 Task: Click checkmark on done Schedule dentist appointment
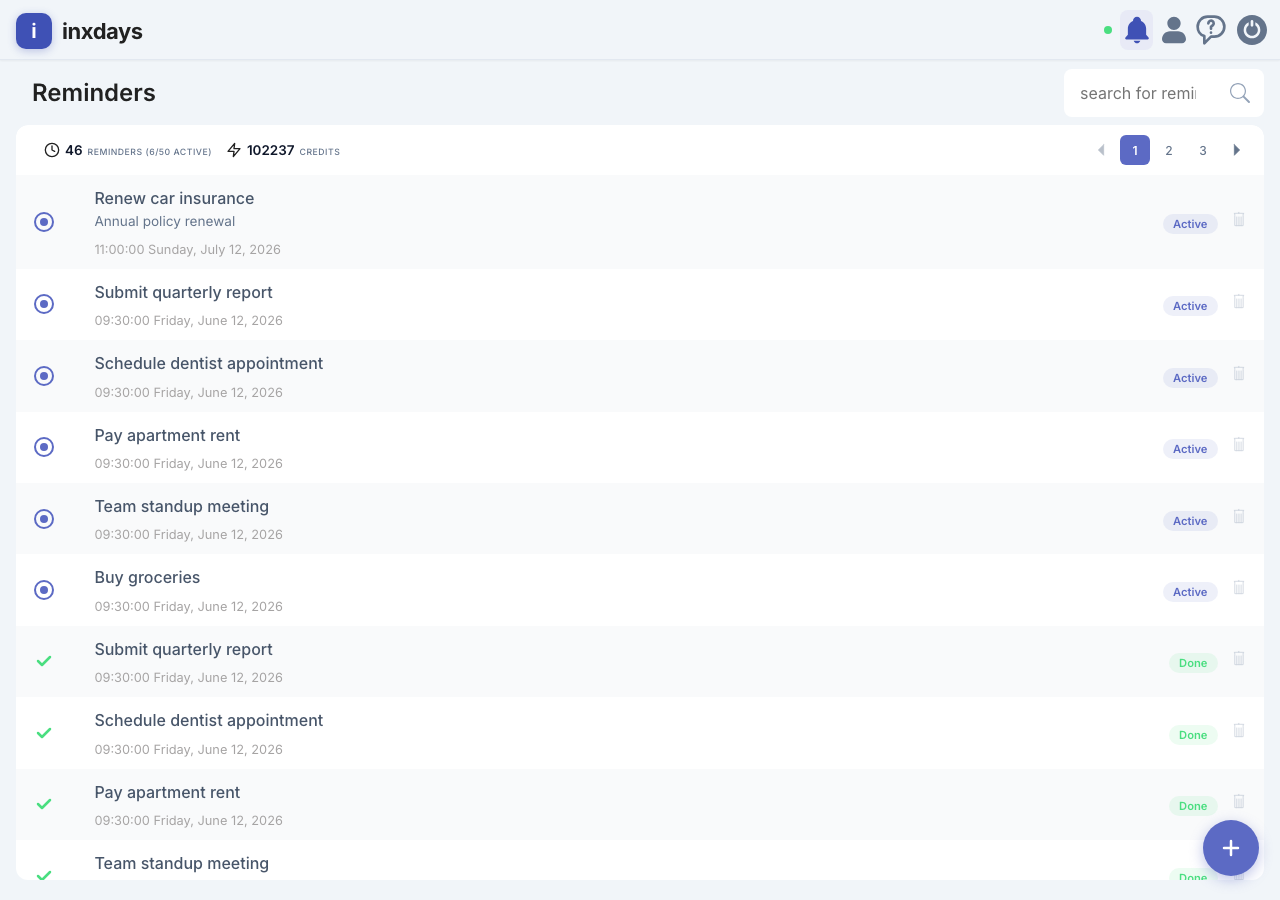click(44, 733)
